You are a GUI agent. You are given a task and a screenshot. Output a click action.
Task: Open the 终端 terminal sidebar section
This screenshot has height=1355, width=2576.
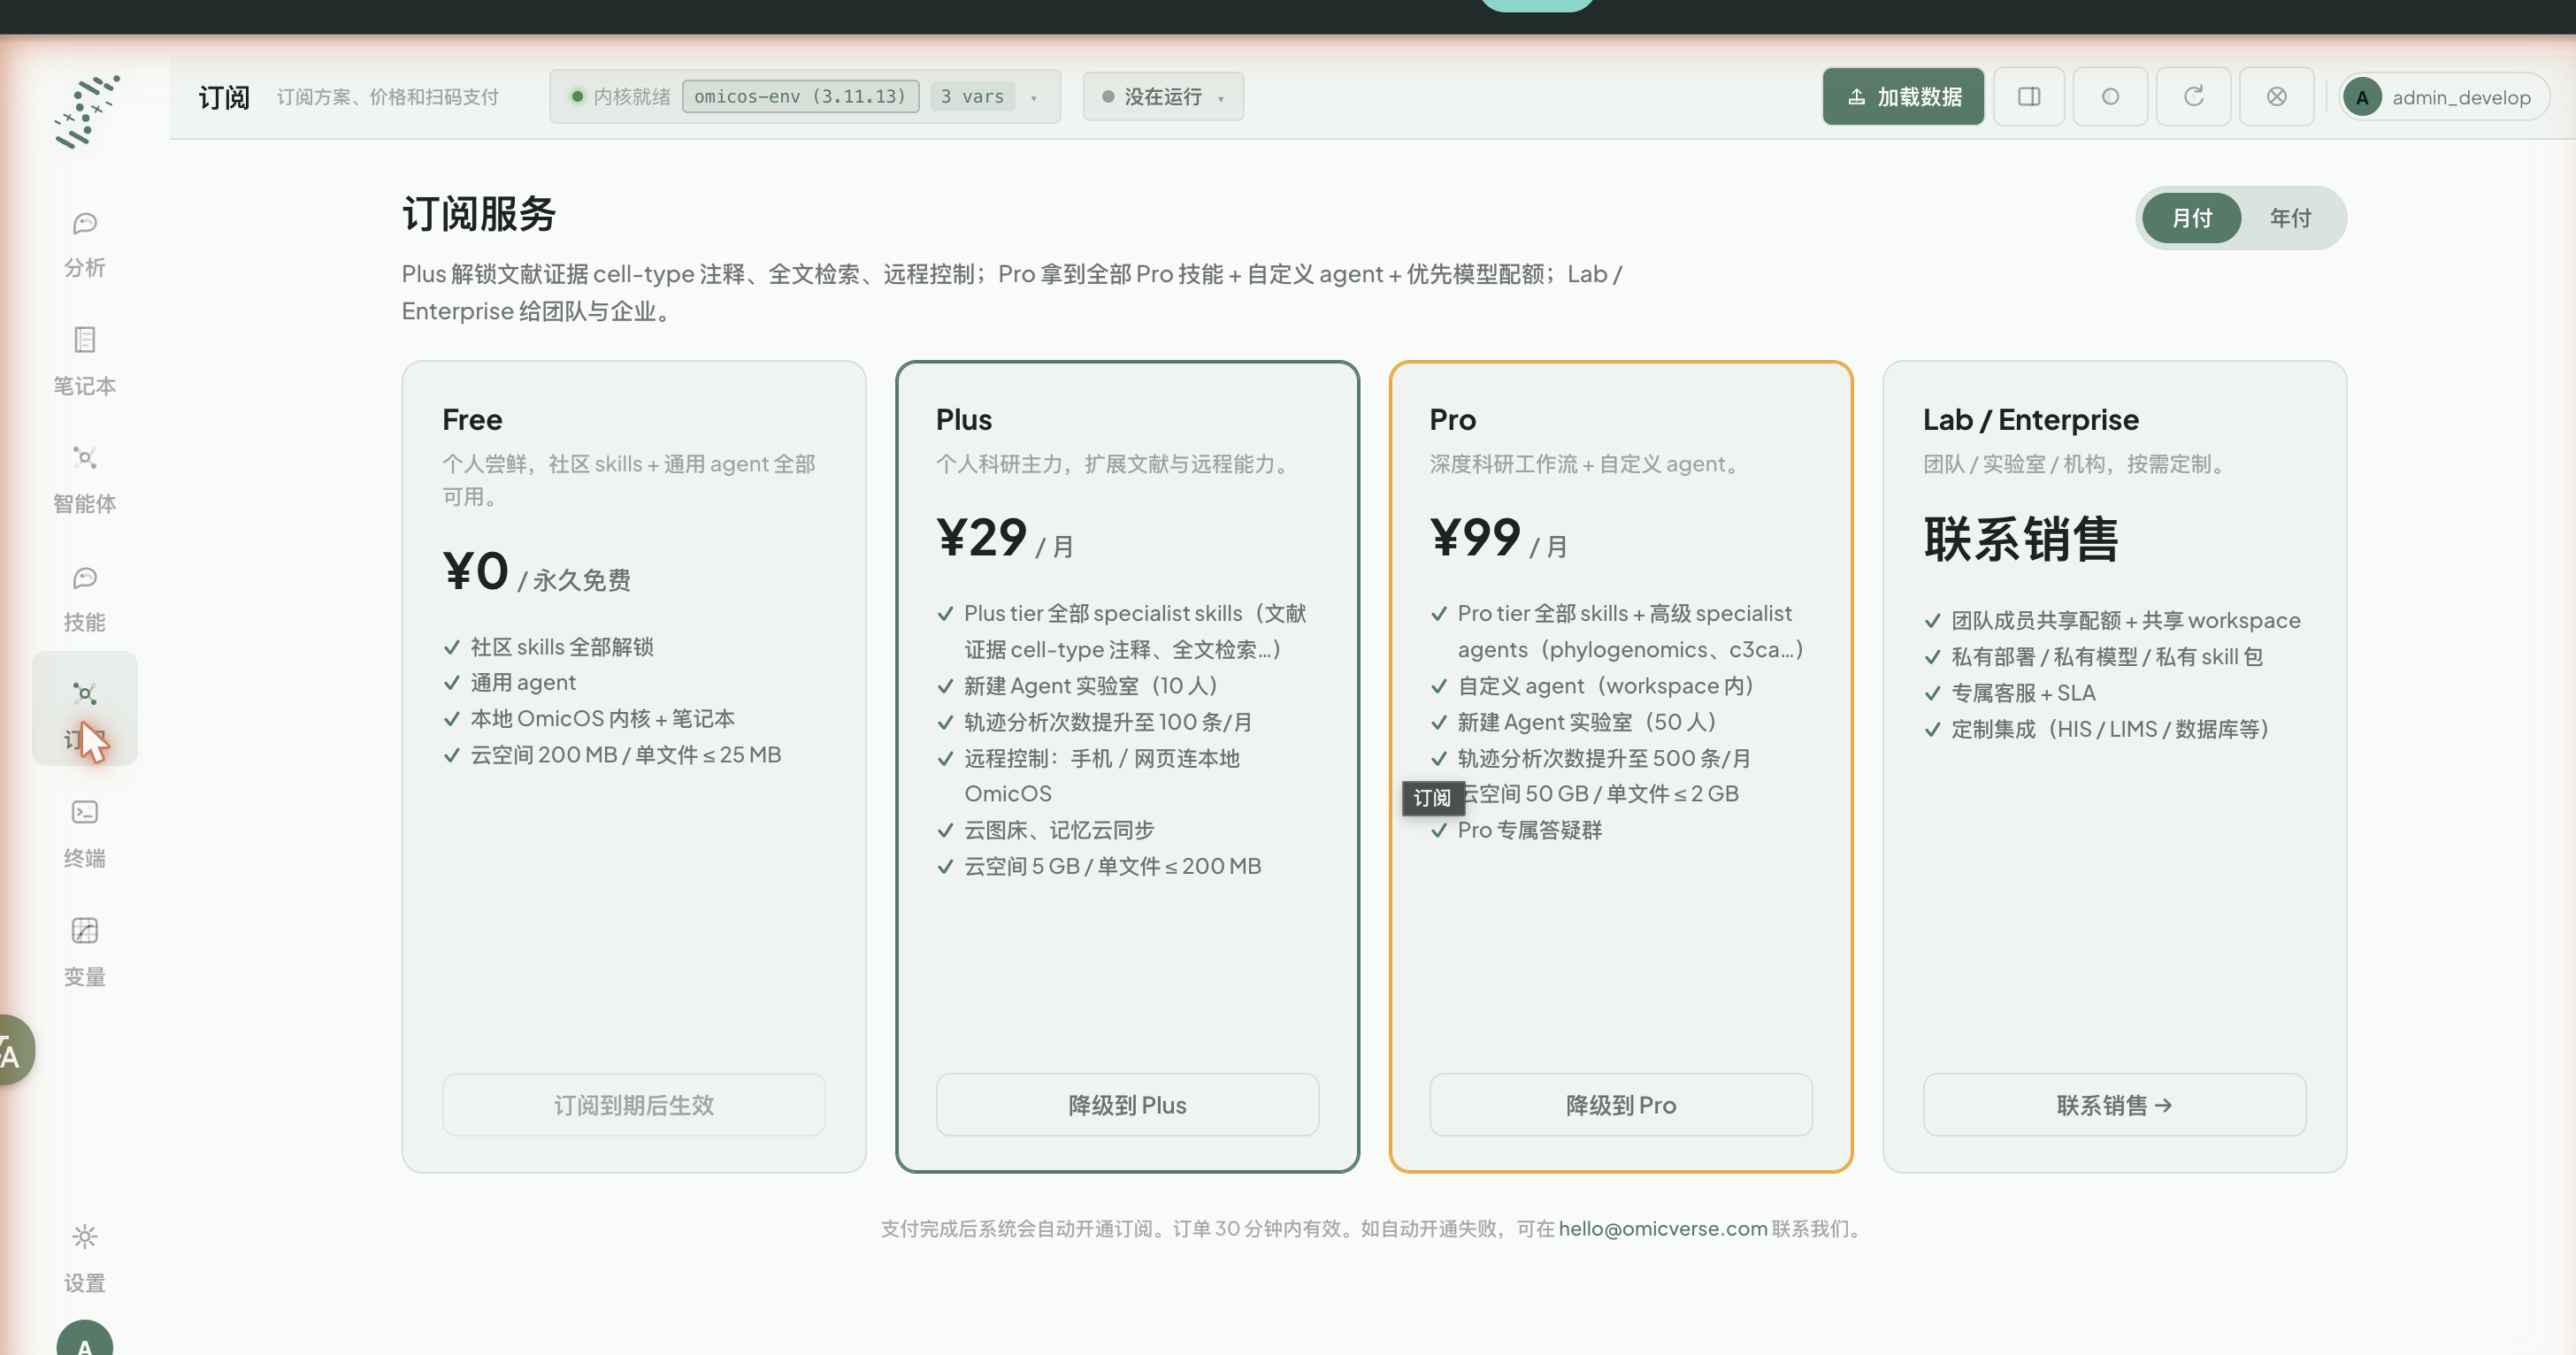click(x=84, y=834)
